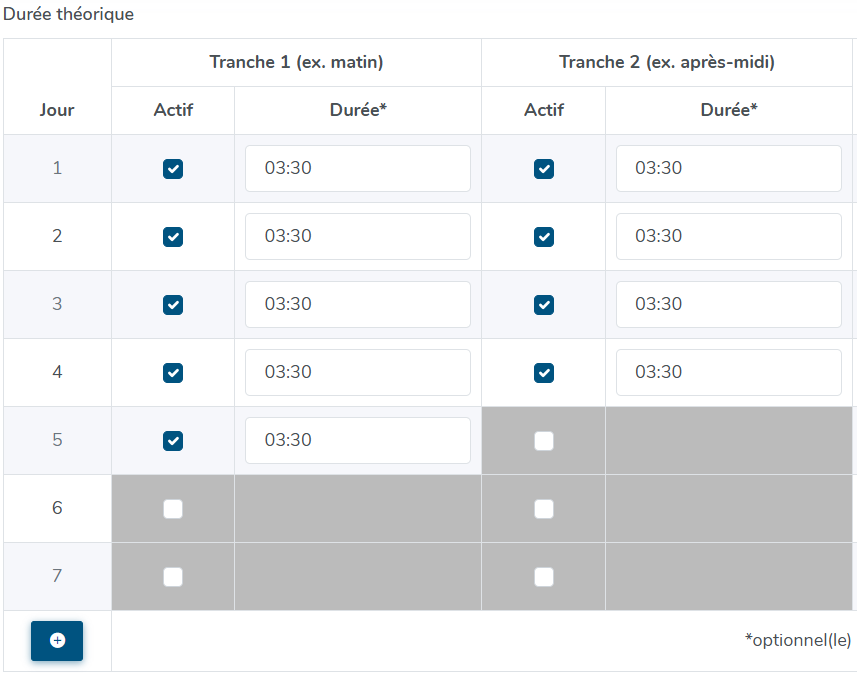
Task: Click Tranche 2 Durée input for day 4
Action: (x=729, y=372)
